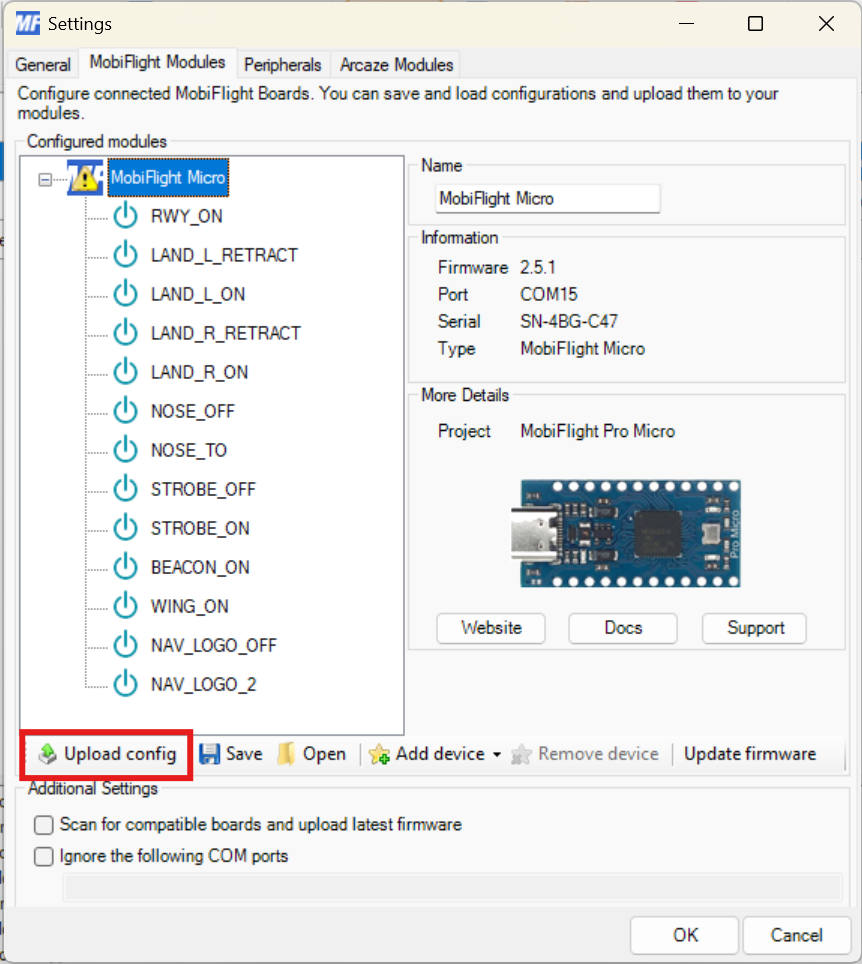Enable scan for compatible boards checkbox
The image size is (862, 964).
point(44,824)
